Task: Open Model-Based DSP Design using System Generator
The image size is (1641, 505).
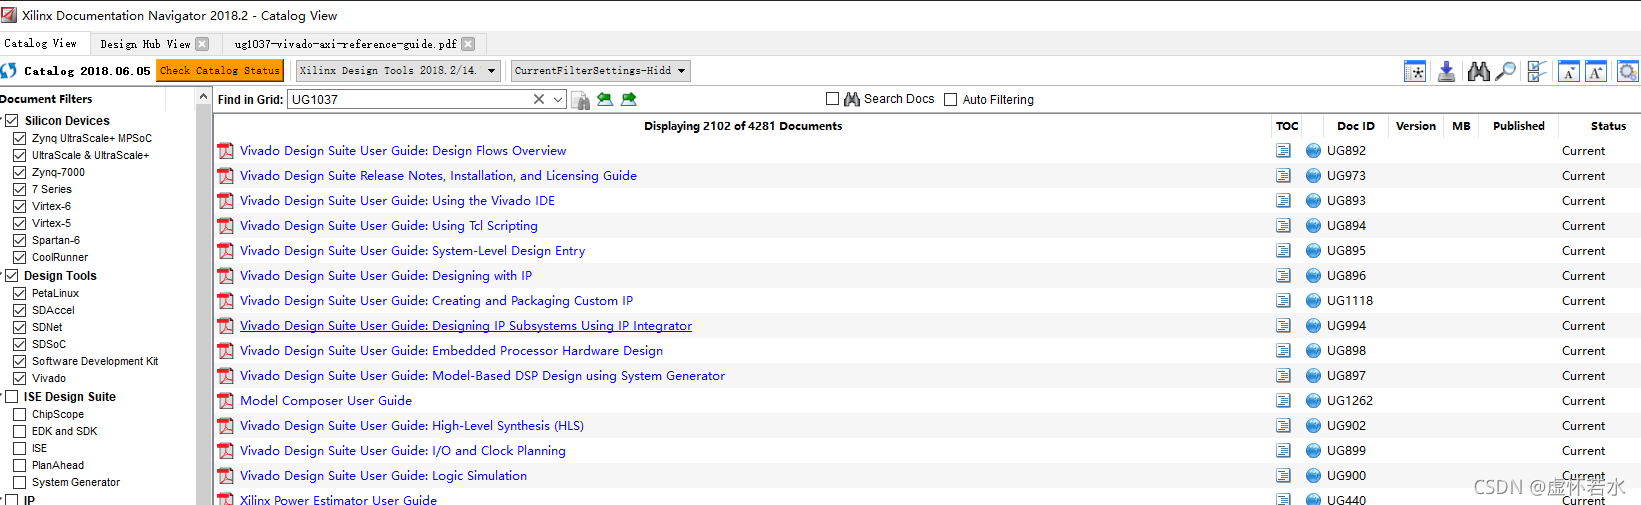Action: (x=482, y=376)
